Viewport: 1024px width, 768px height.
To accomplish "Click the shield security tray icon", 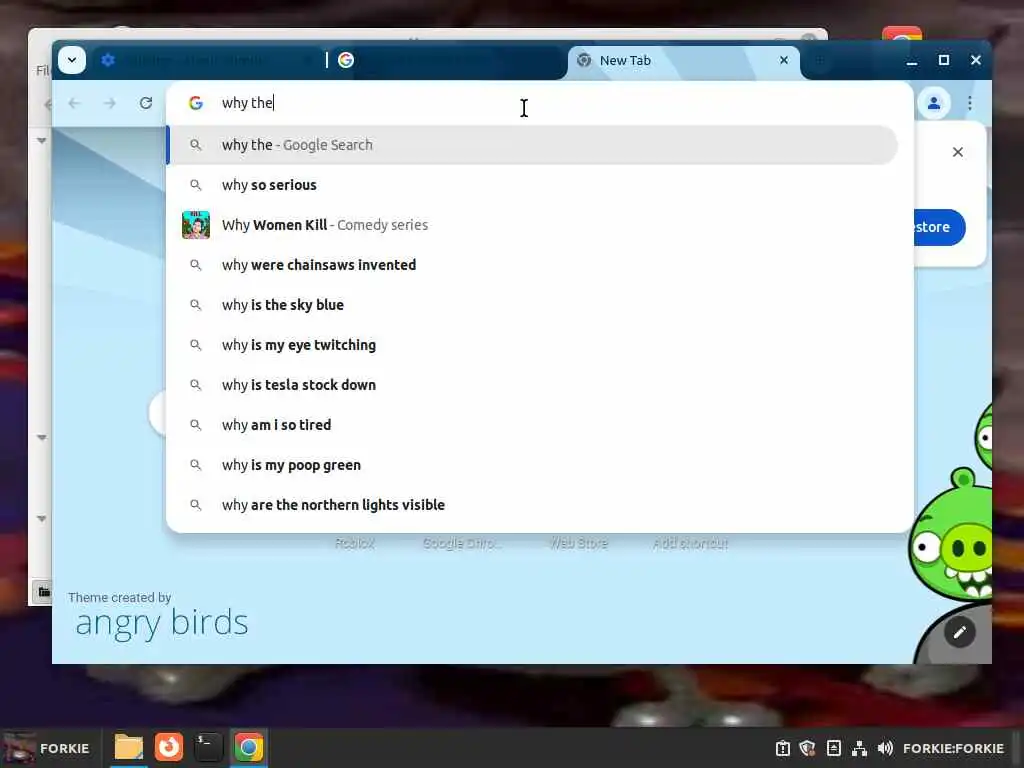I will click(x=808, y=748).
